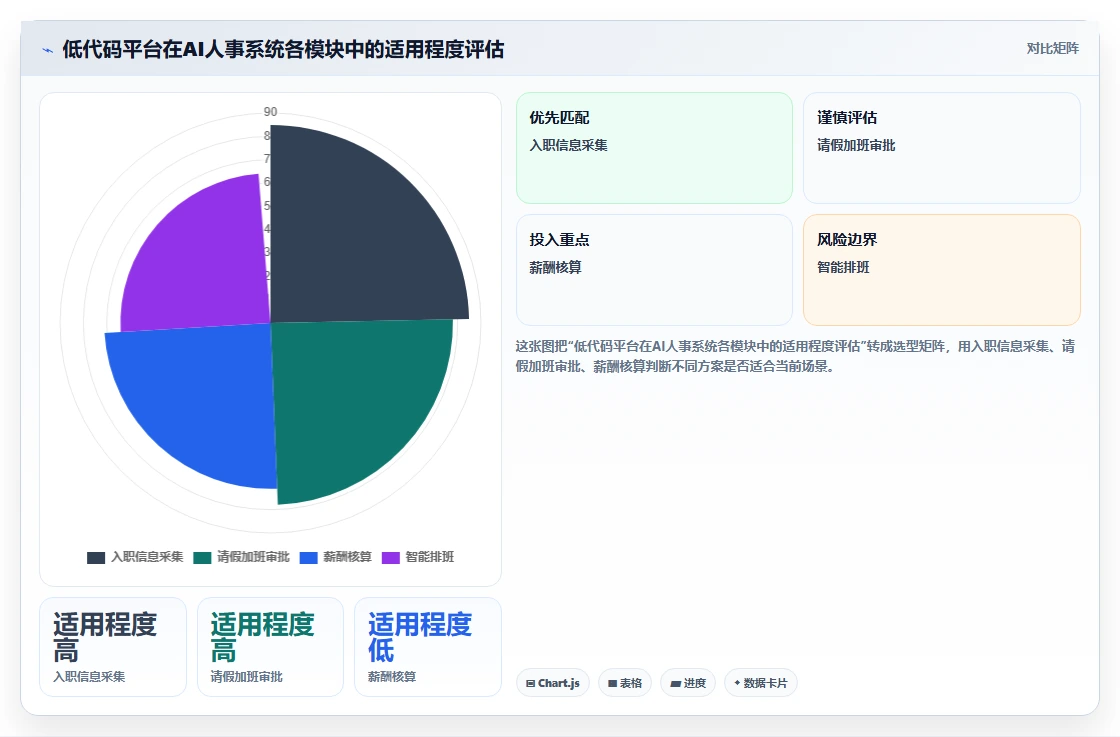Click the 90 axis label on the chart
Screen dimensions: 1120x737
pos(270,111)
